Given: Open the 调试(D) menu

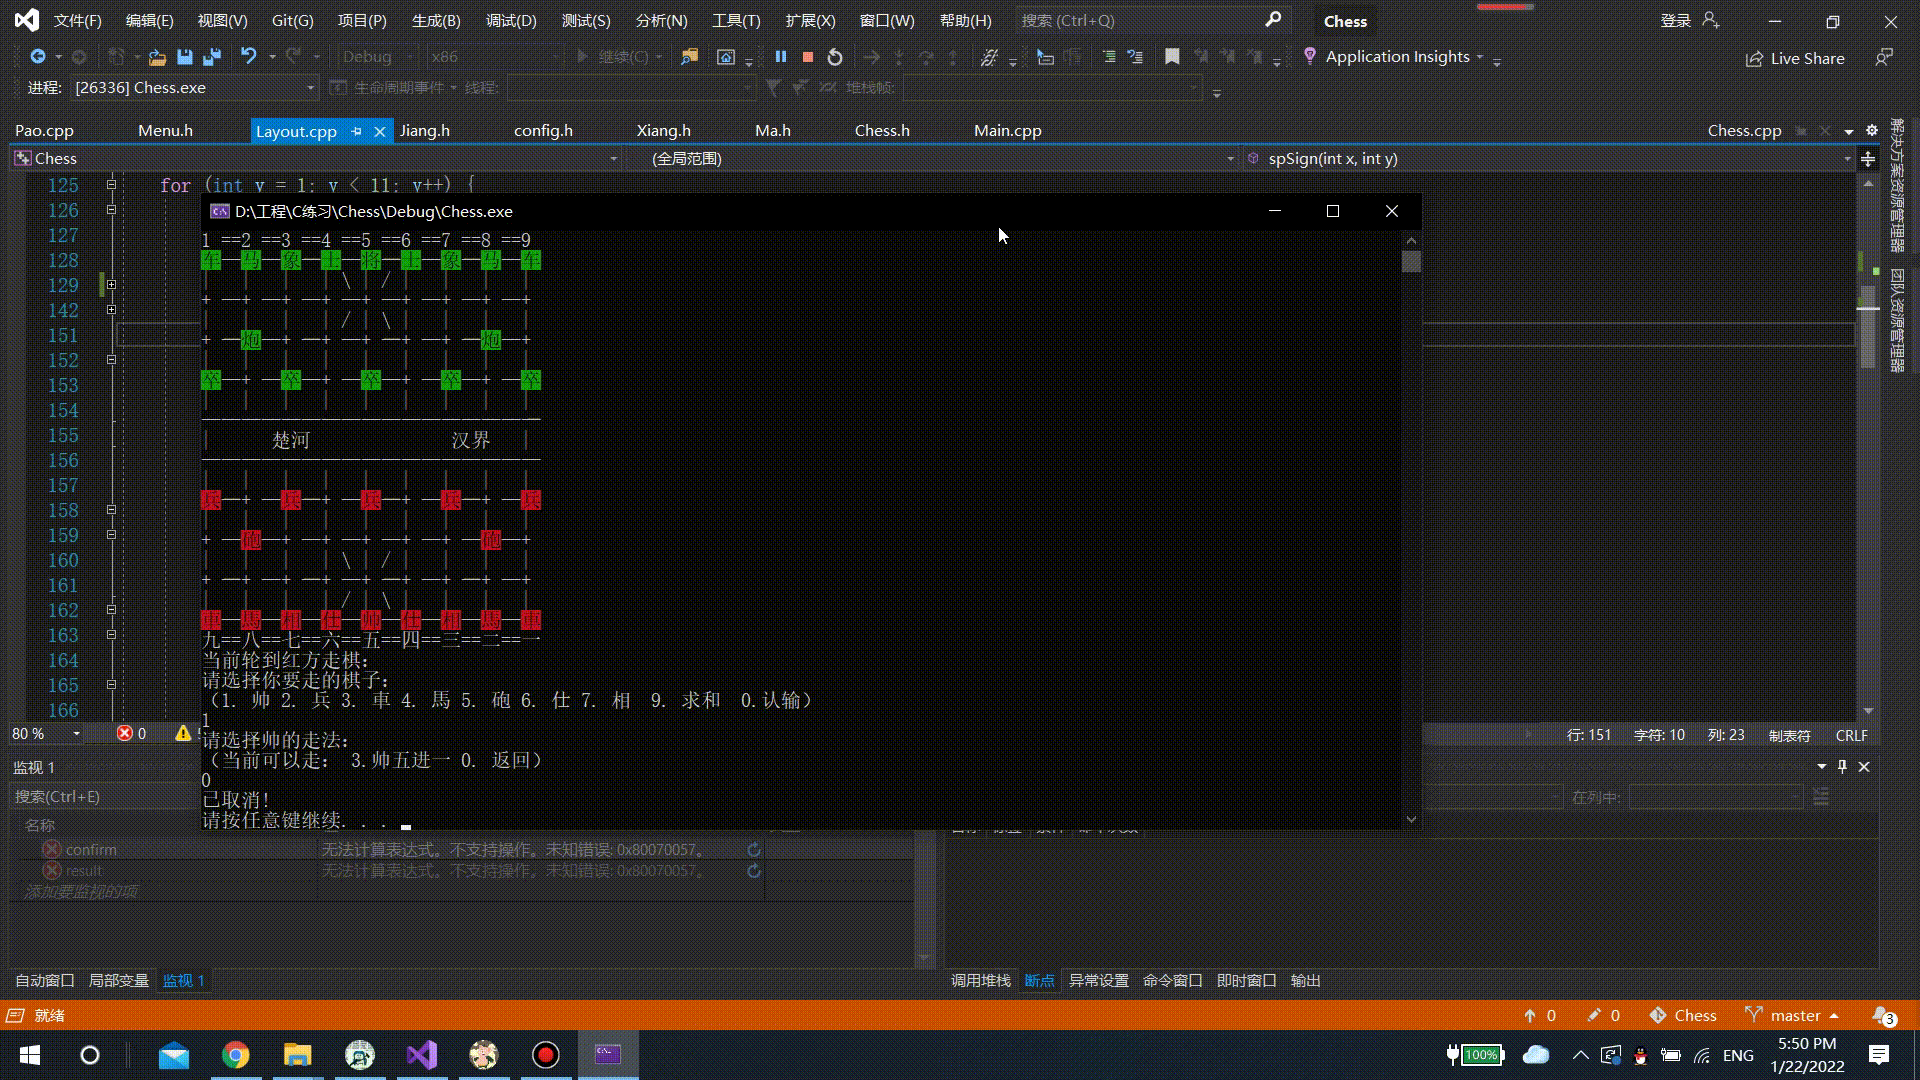Looking at the screenshot, I should point(511,20).
